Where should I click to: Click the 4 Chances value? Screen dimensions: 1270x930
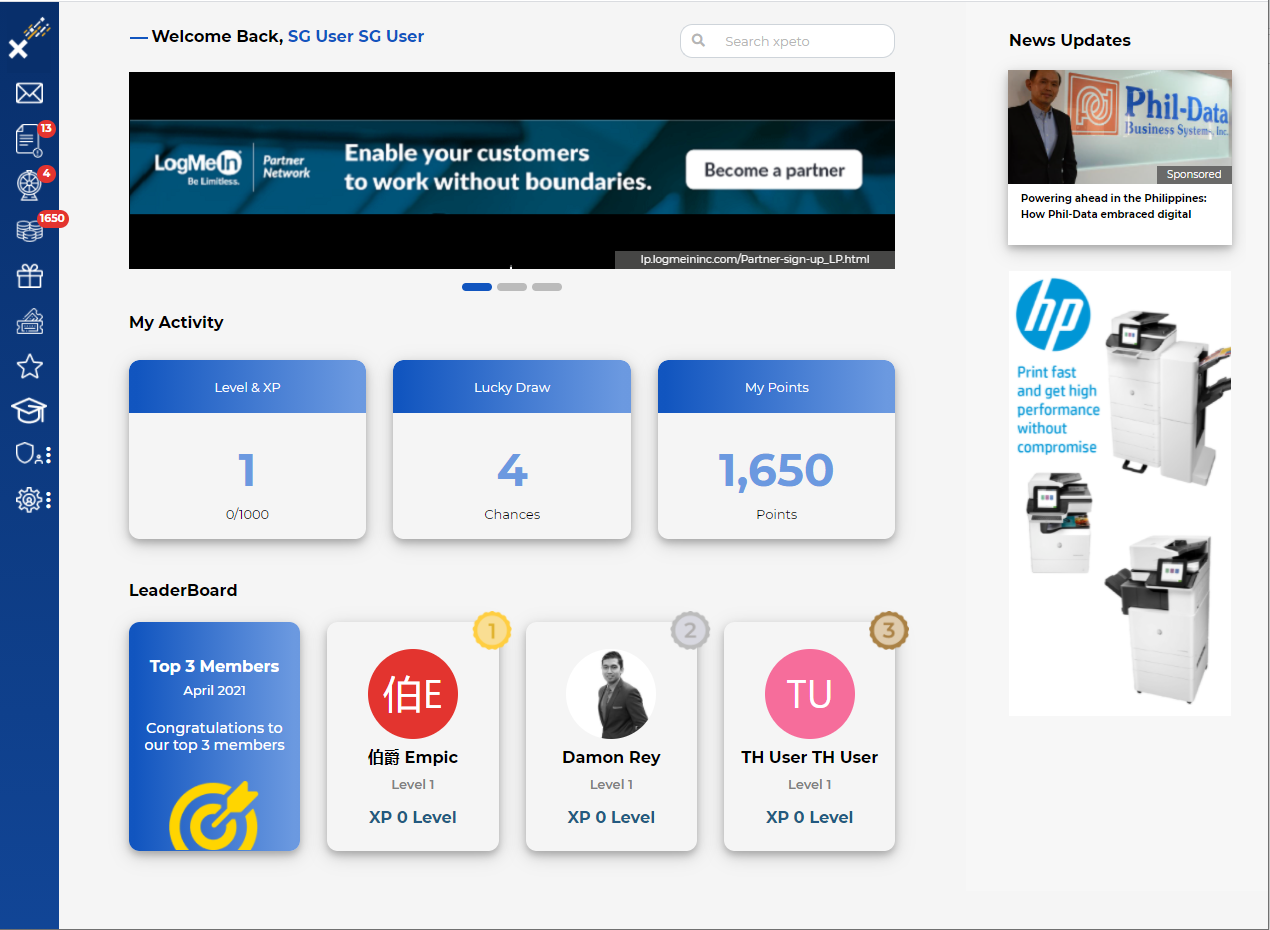click(512, 470)
